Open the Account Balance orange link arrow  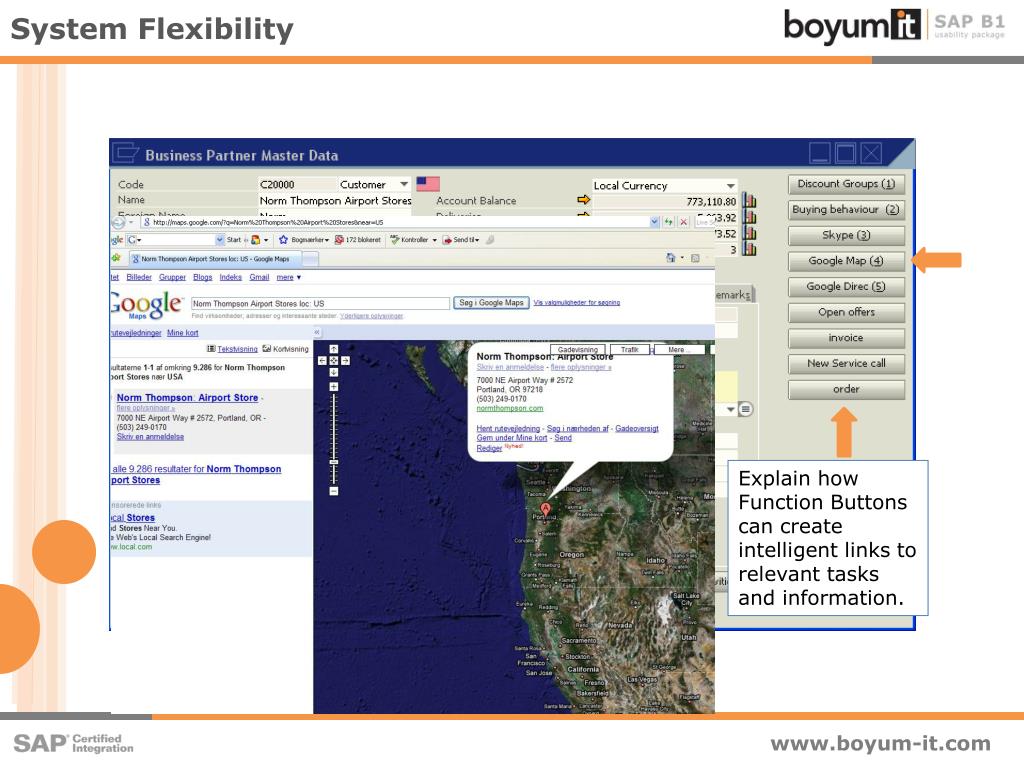click(583, 200)
